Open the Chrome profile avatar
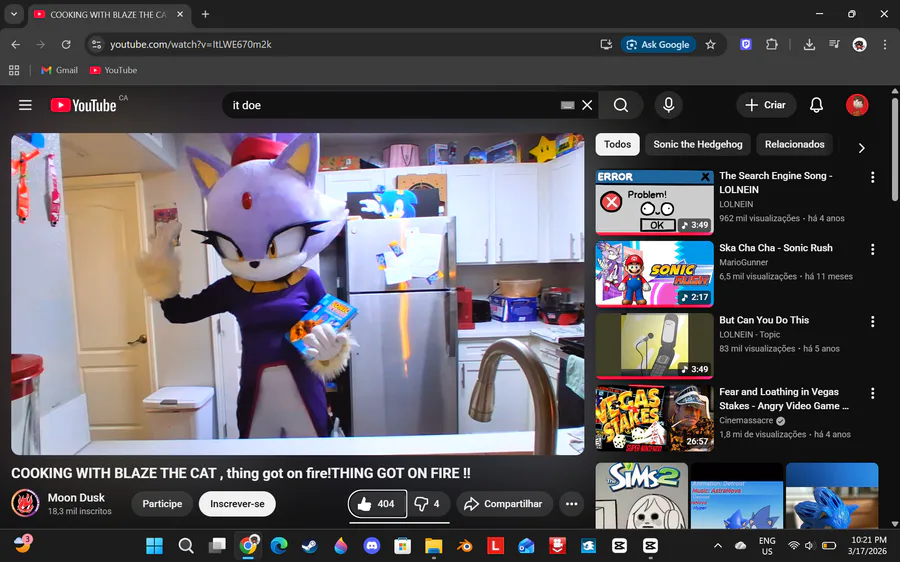This screenshot has height=562, width=900. (859, 44)
